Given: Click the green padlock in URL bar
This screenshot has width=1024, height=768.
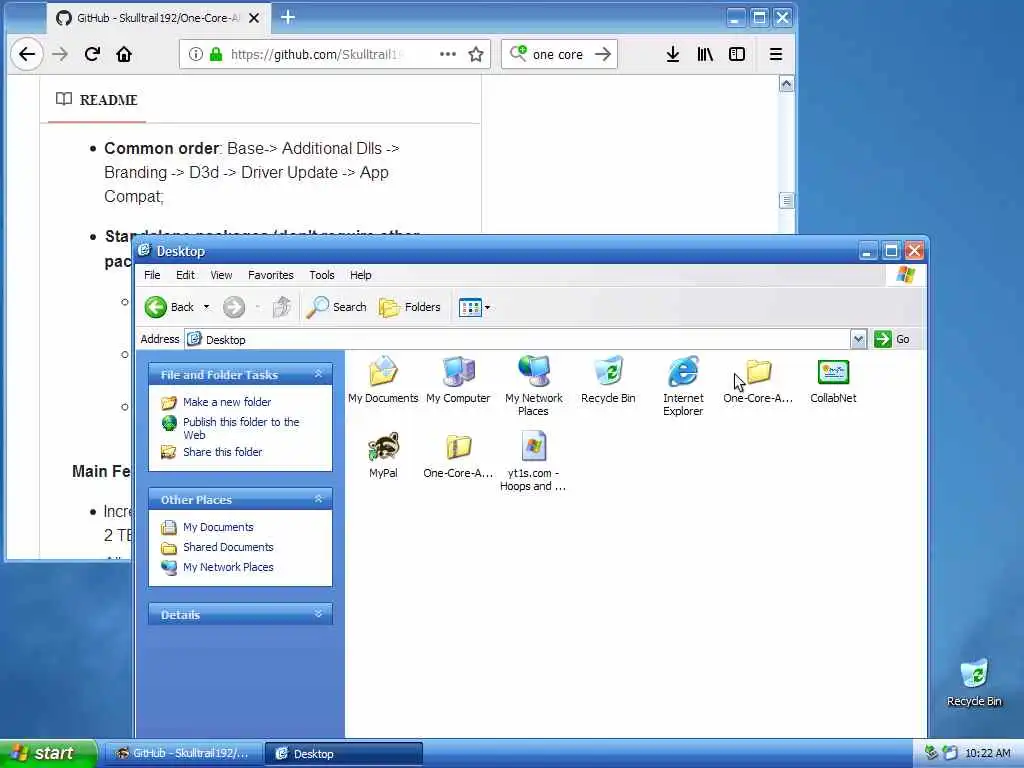Looking at the screenshot, I should [x=216, y=54].
